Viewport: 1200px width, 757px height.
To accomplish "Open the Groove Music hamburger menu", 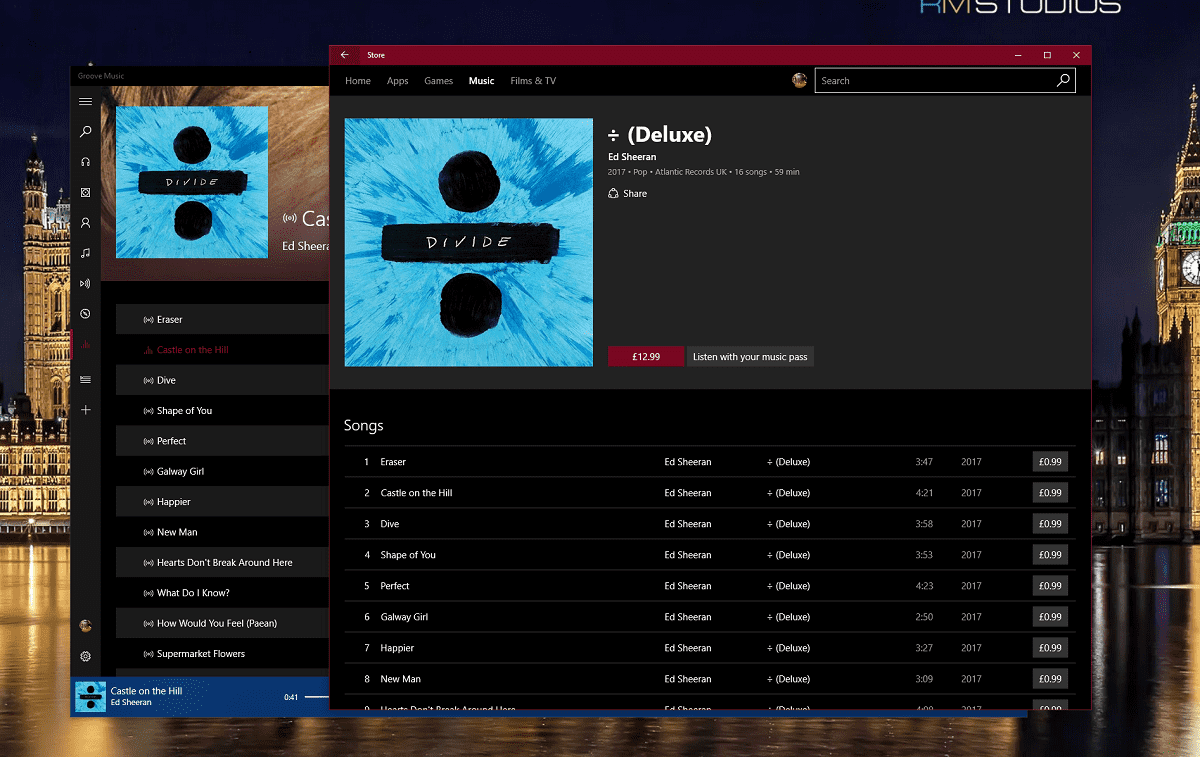I will point(86,101).
